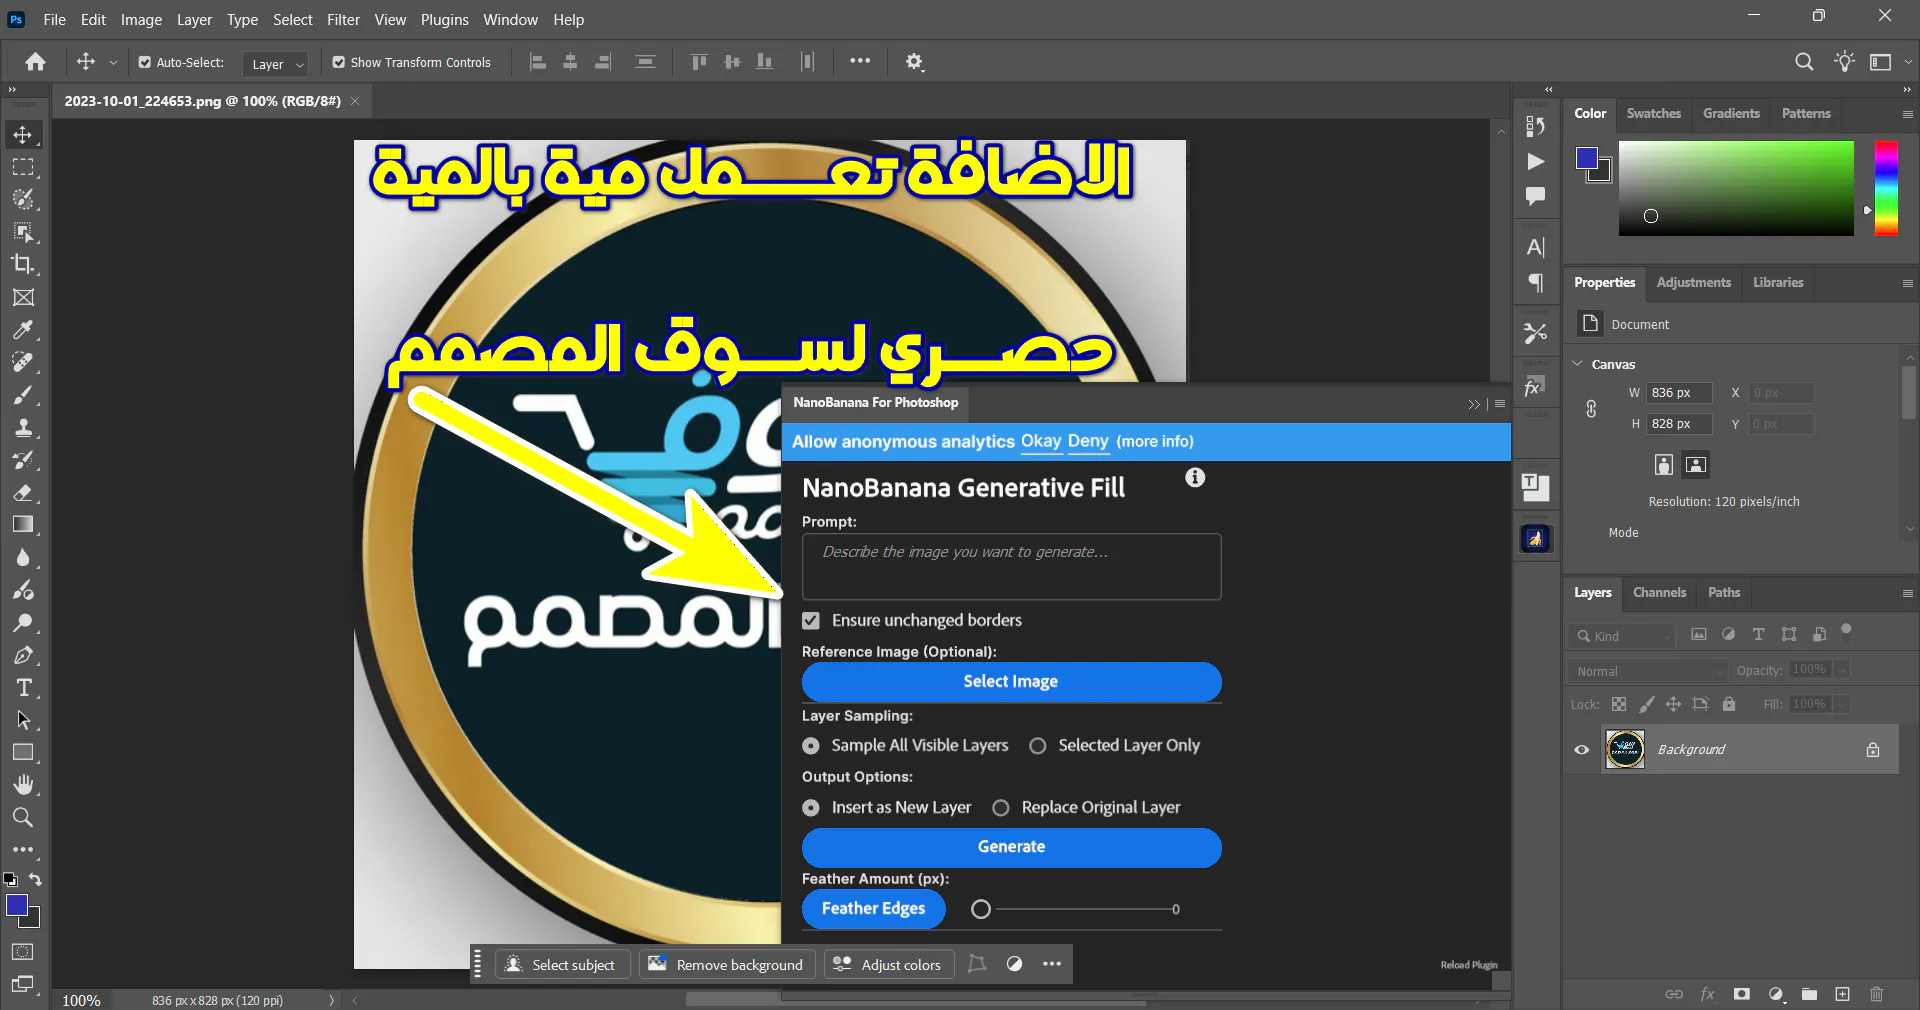Viewport: 1920px width, 1010px height.
Task: Select the Move tool
Action: pos(24,134)
